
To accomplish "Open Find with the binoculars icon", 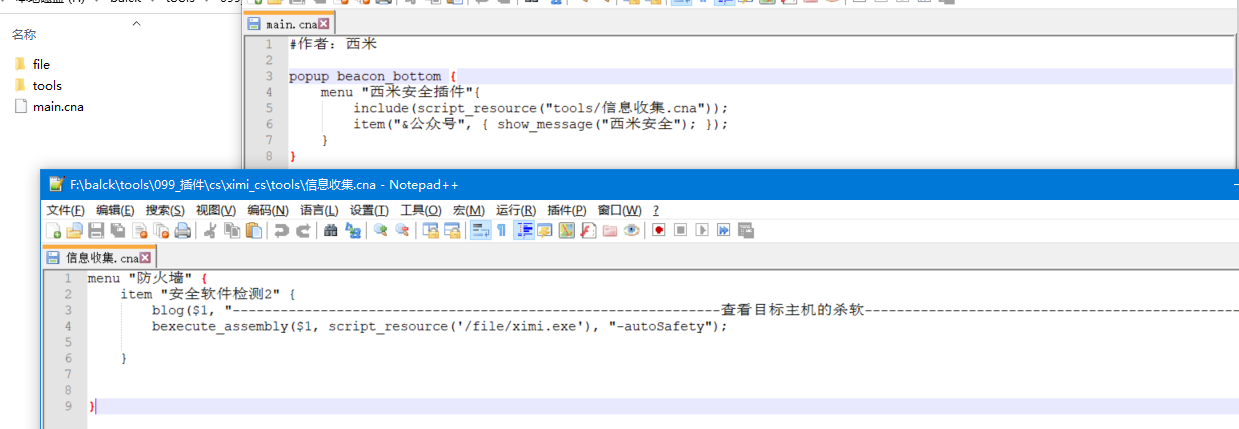I will pos(331,231).
